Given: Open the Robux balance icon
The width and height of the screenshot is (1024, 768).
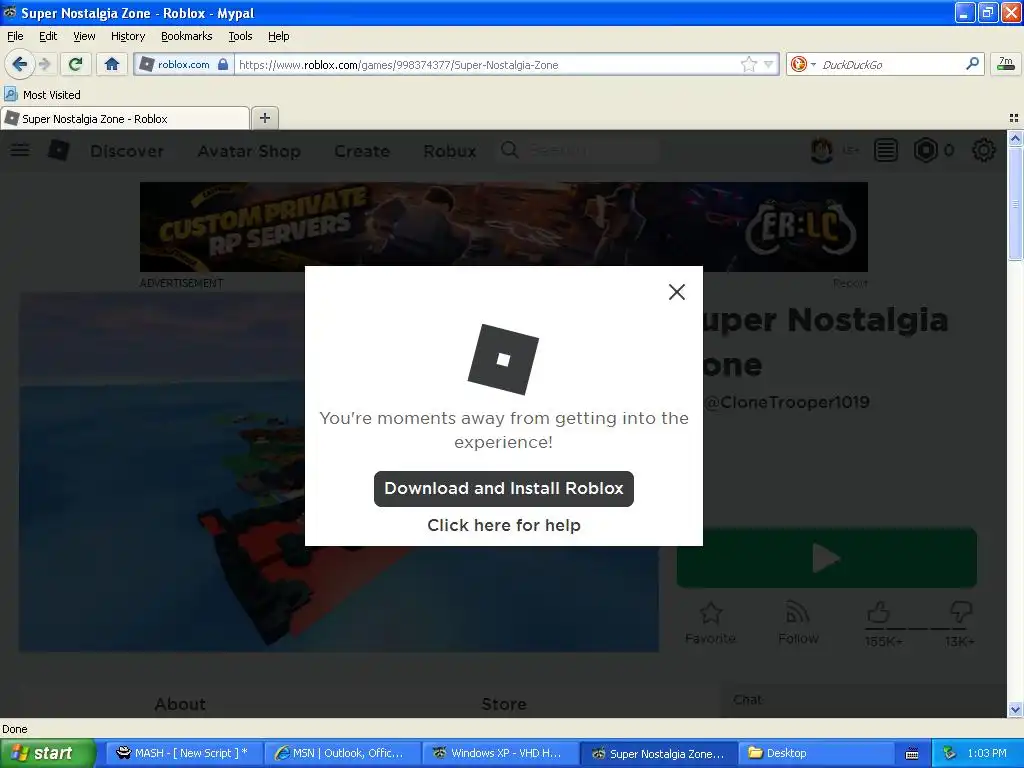Looking at the screenshot, I should click(925, 151).
